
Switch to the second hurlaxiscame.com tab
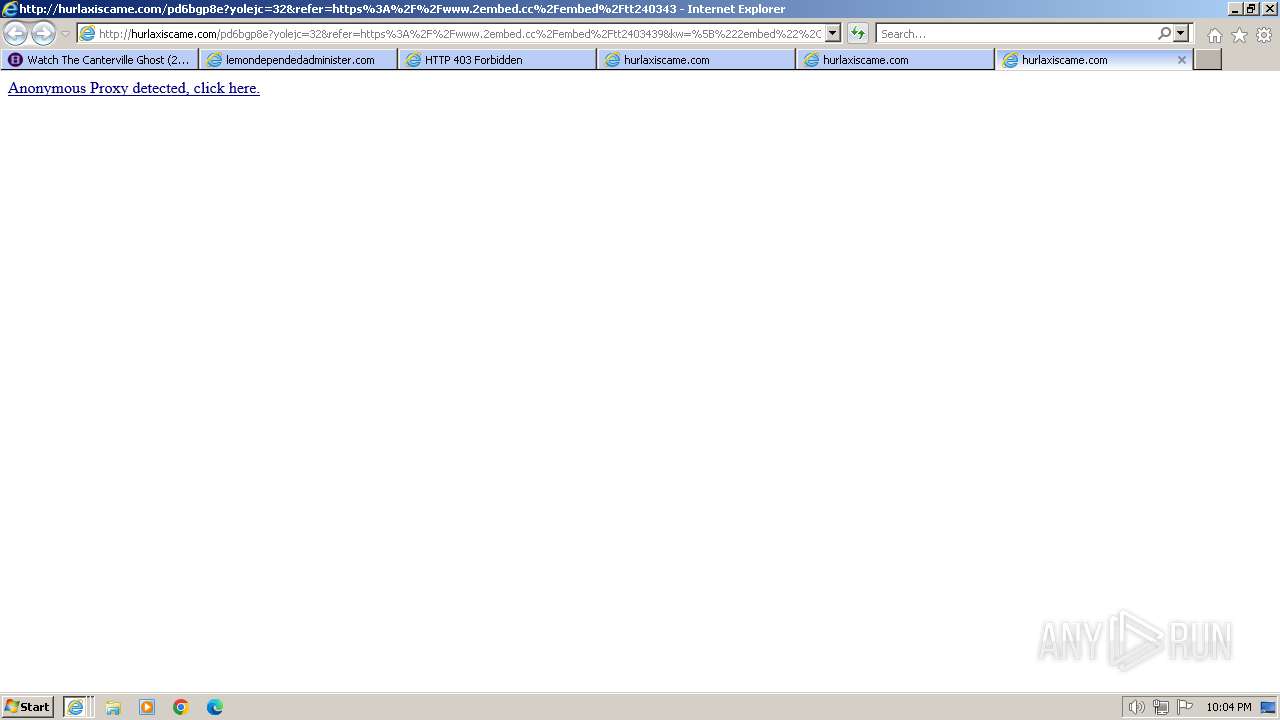pos(896,60)
